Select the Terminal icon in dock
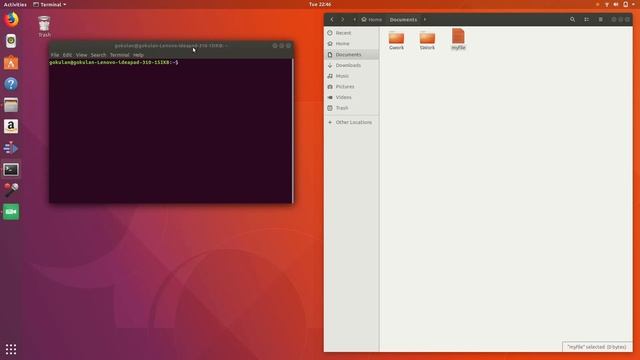The image size is (640, 360). tap(11, 169)
